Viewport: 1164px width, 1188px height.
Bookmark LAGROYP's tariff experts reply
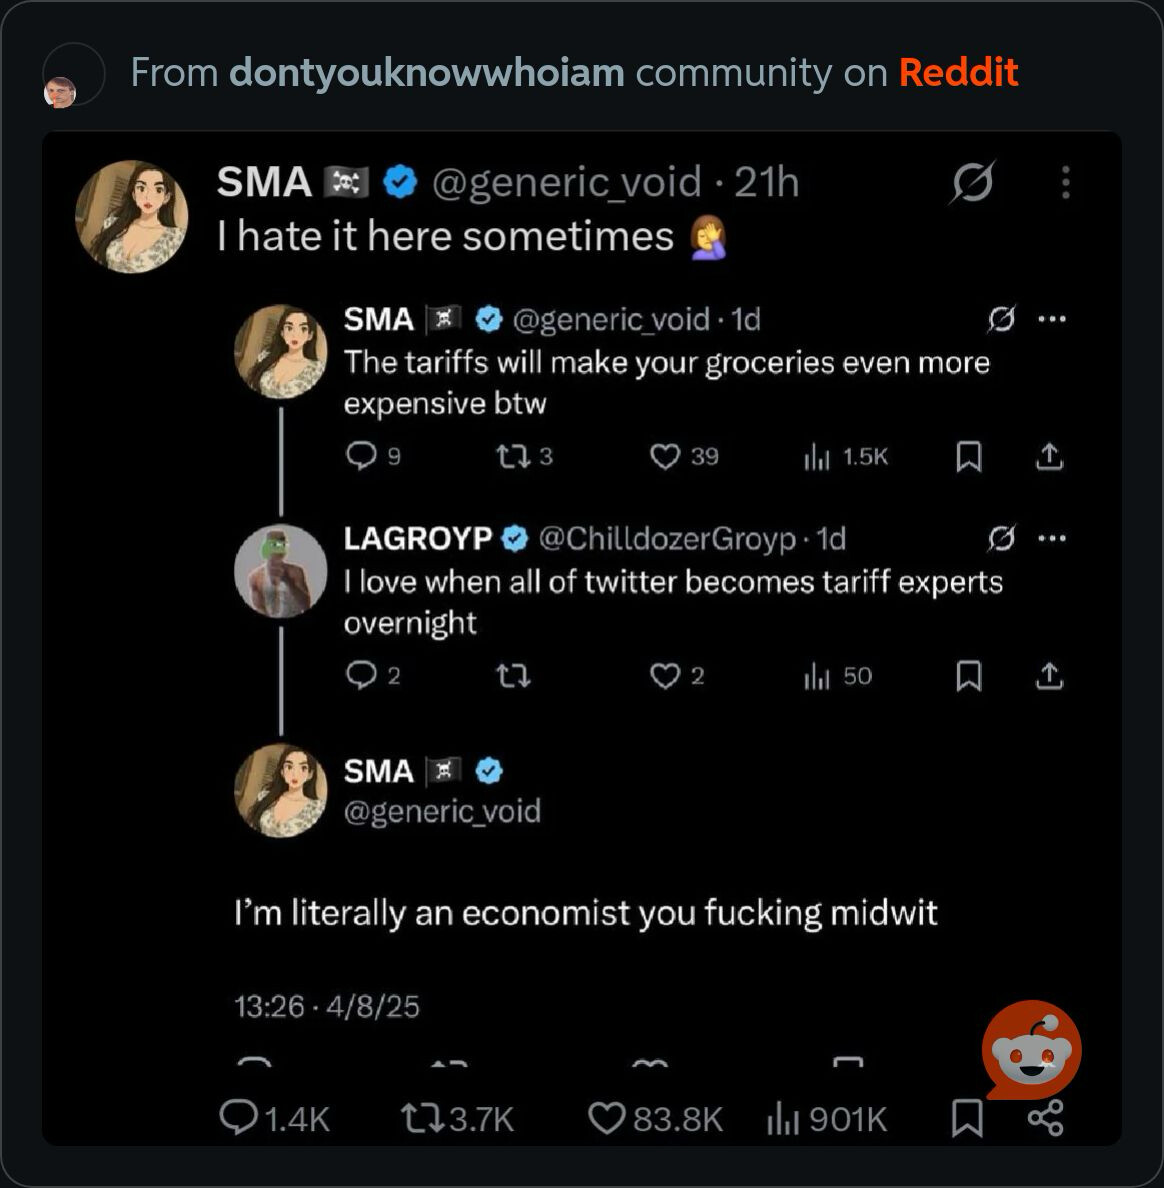tap(968, 677)
